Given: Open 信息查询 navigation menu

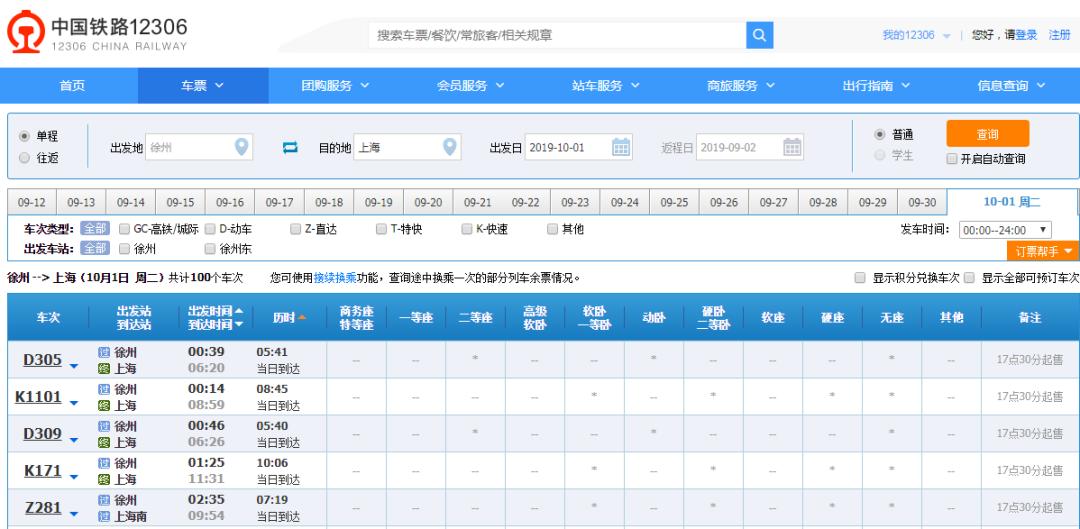Looking at the screenshot, I should pyautogui.click(x=1011, y=85).
